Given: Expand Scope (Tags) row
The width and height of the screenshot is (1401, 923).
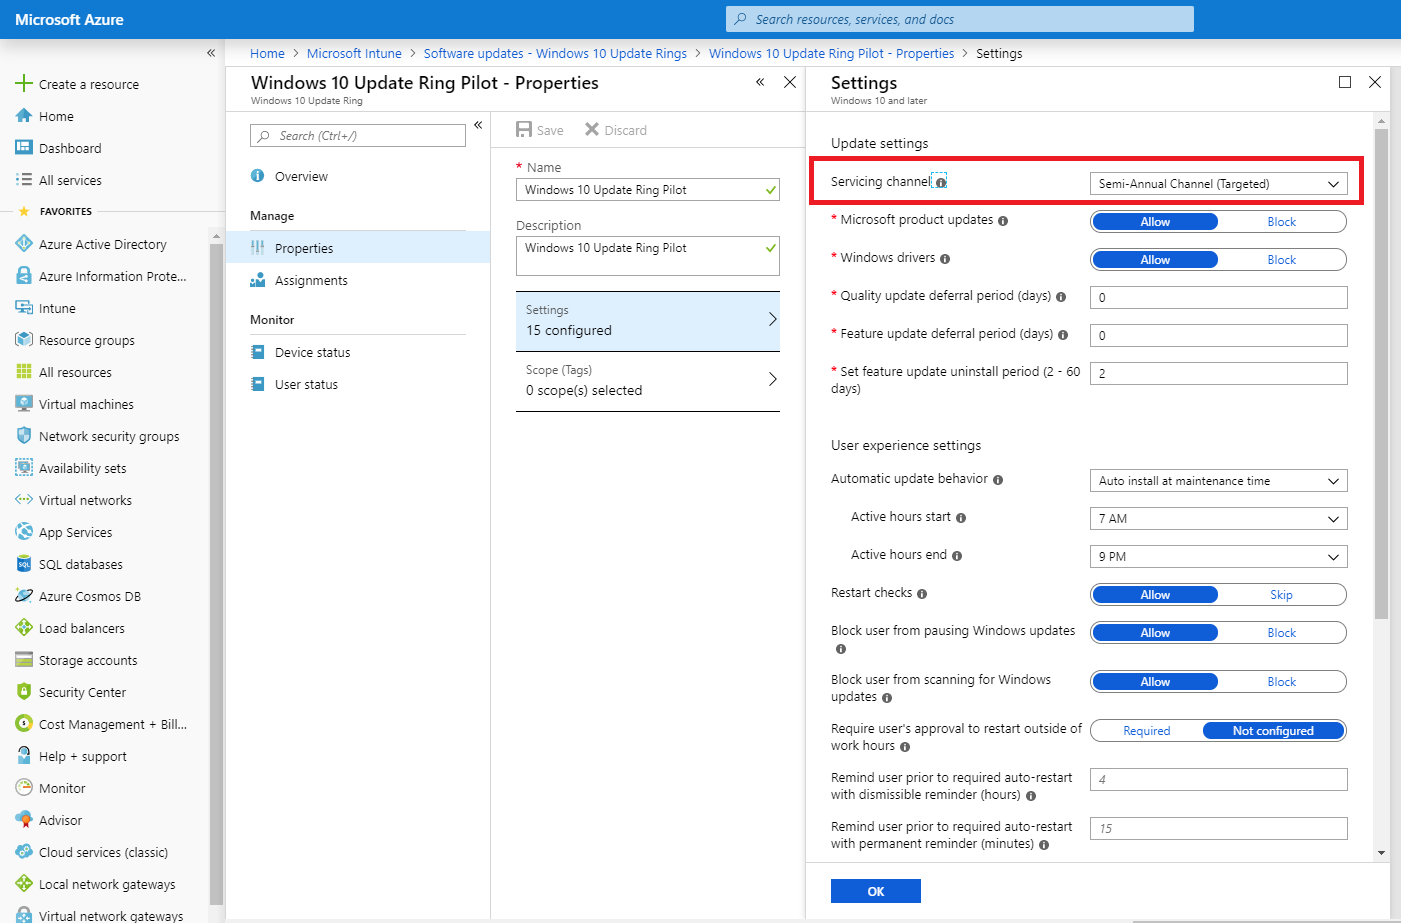Looking at the screenshot, I should [x=647, y=381].
